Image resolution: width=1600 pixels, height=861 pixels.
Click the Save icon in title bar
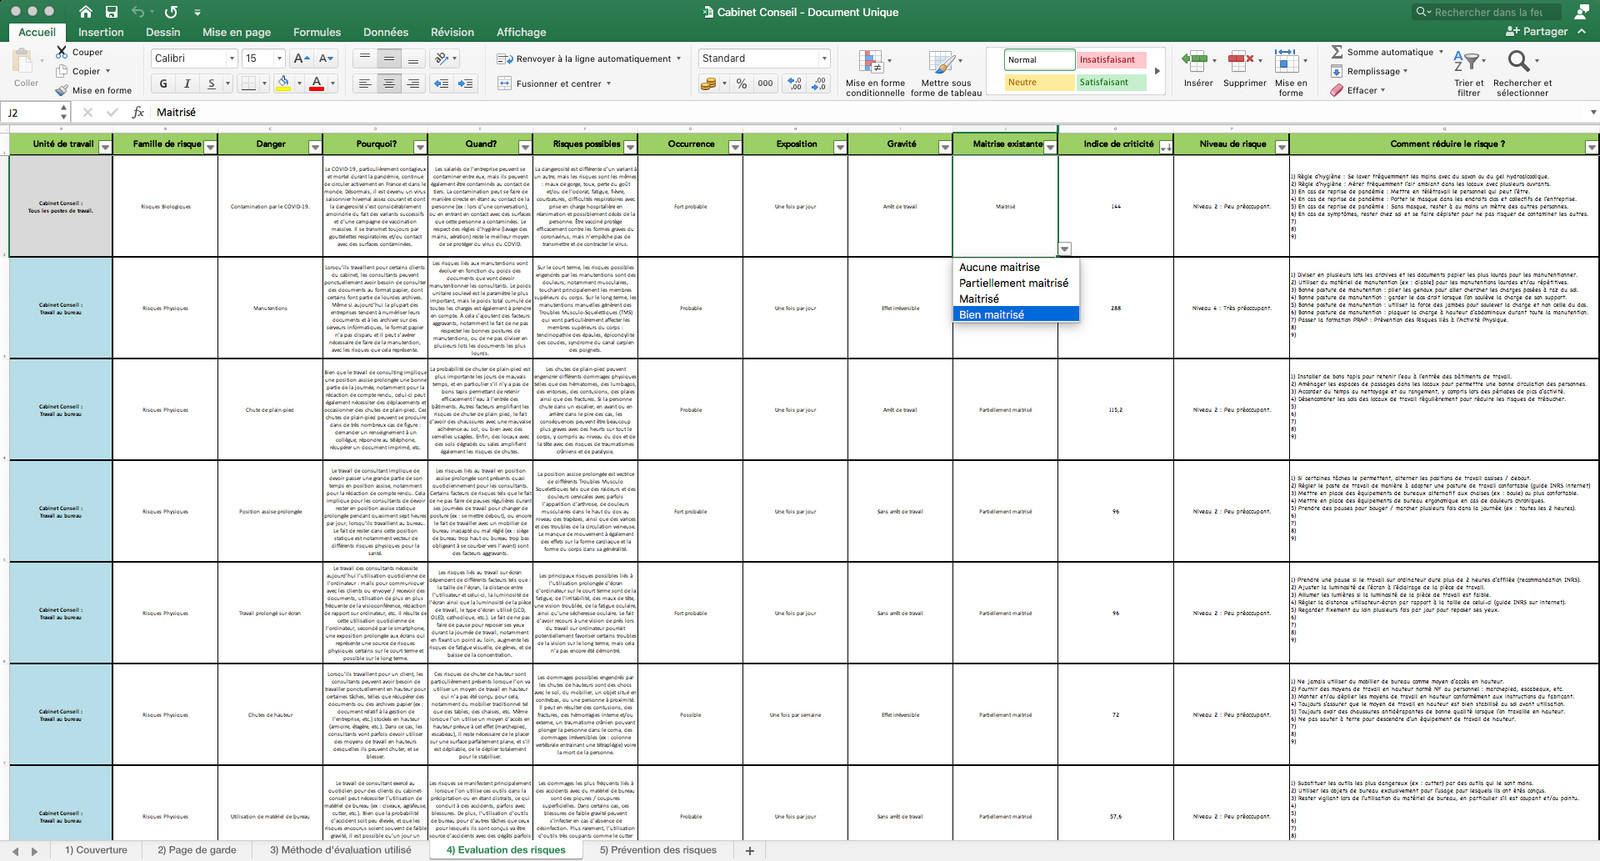[111, 12]
